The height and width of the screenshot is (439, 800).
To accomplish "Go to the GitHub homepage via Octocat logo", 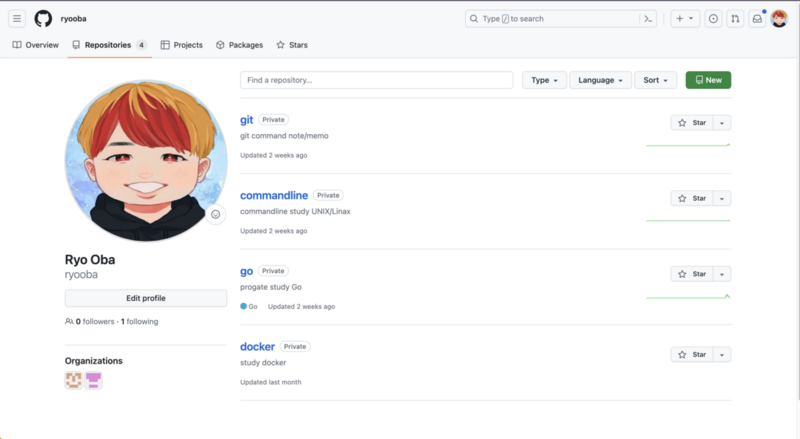I will click(43, 19).
